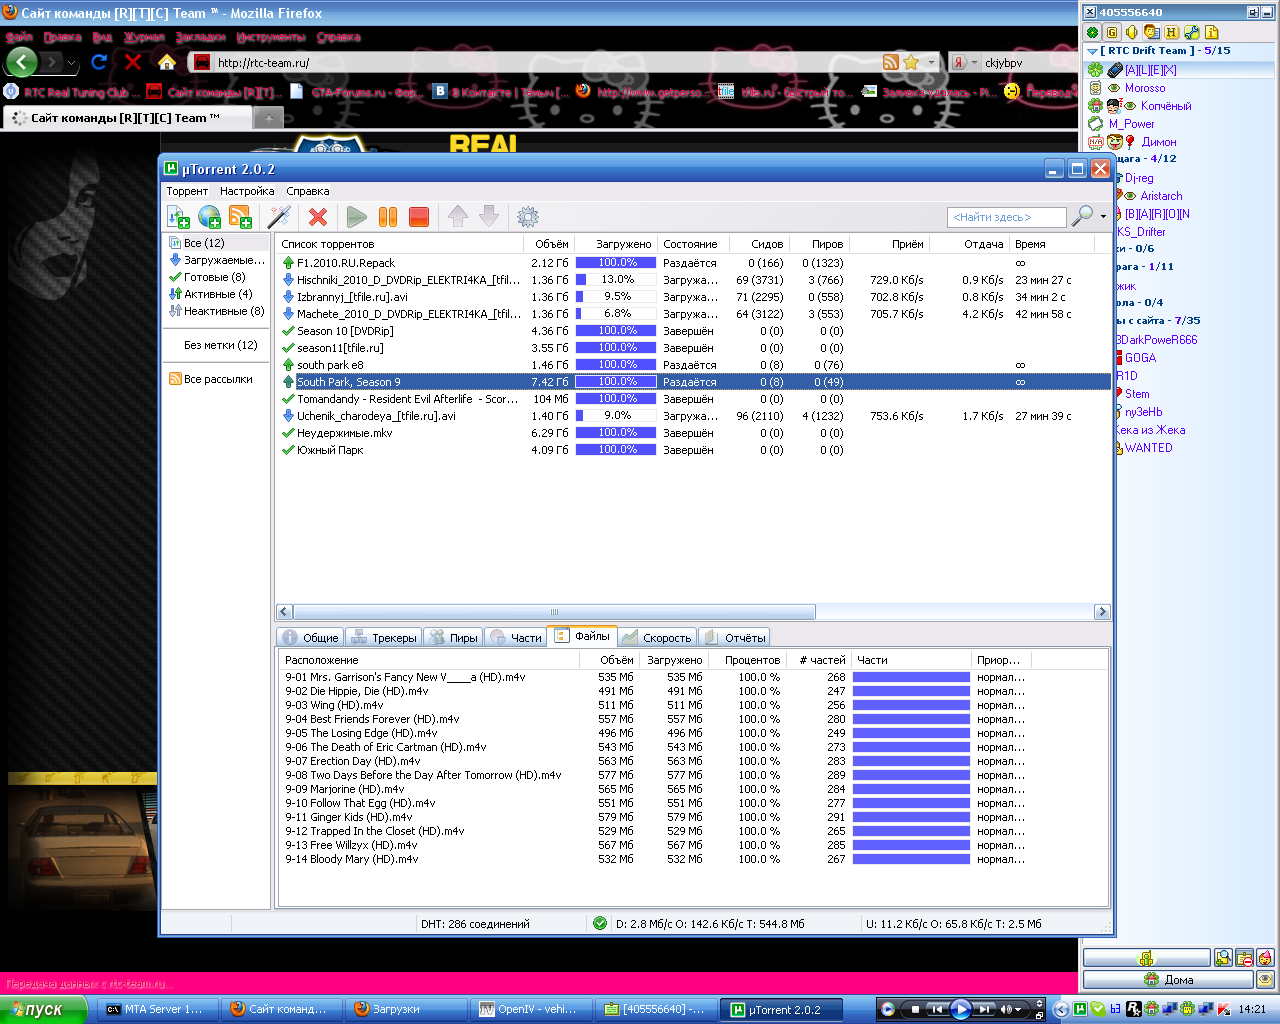Collapse the RTC Drift Team group
Viewport: 1280px width, 1024px height.
(1092, 51)
